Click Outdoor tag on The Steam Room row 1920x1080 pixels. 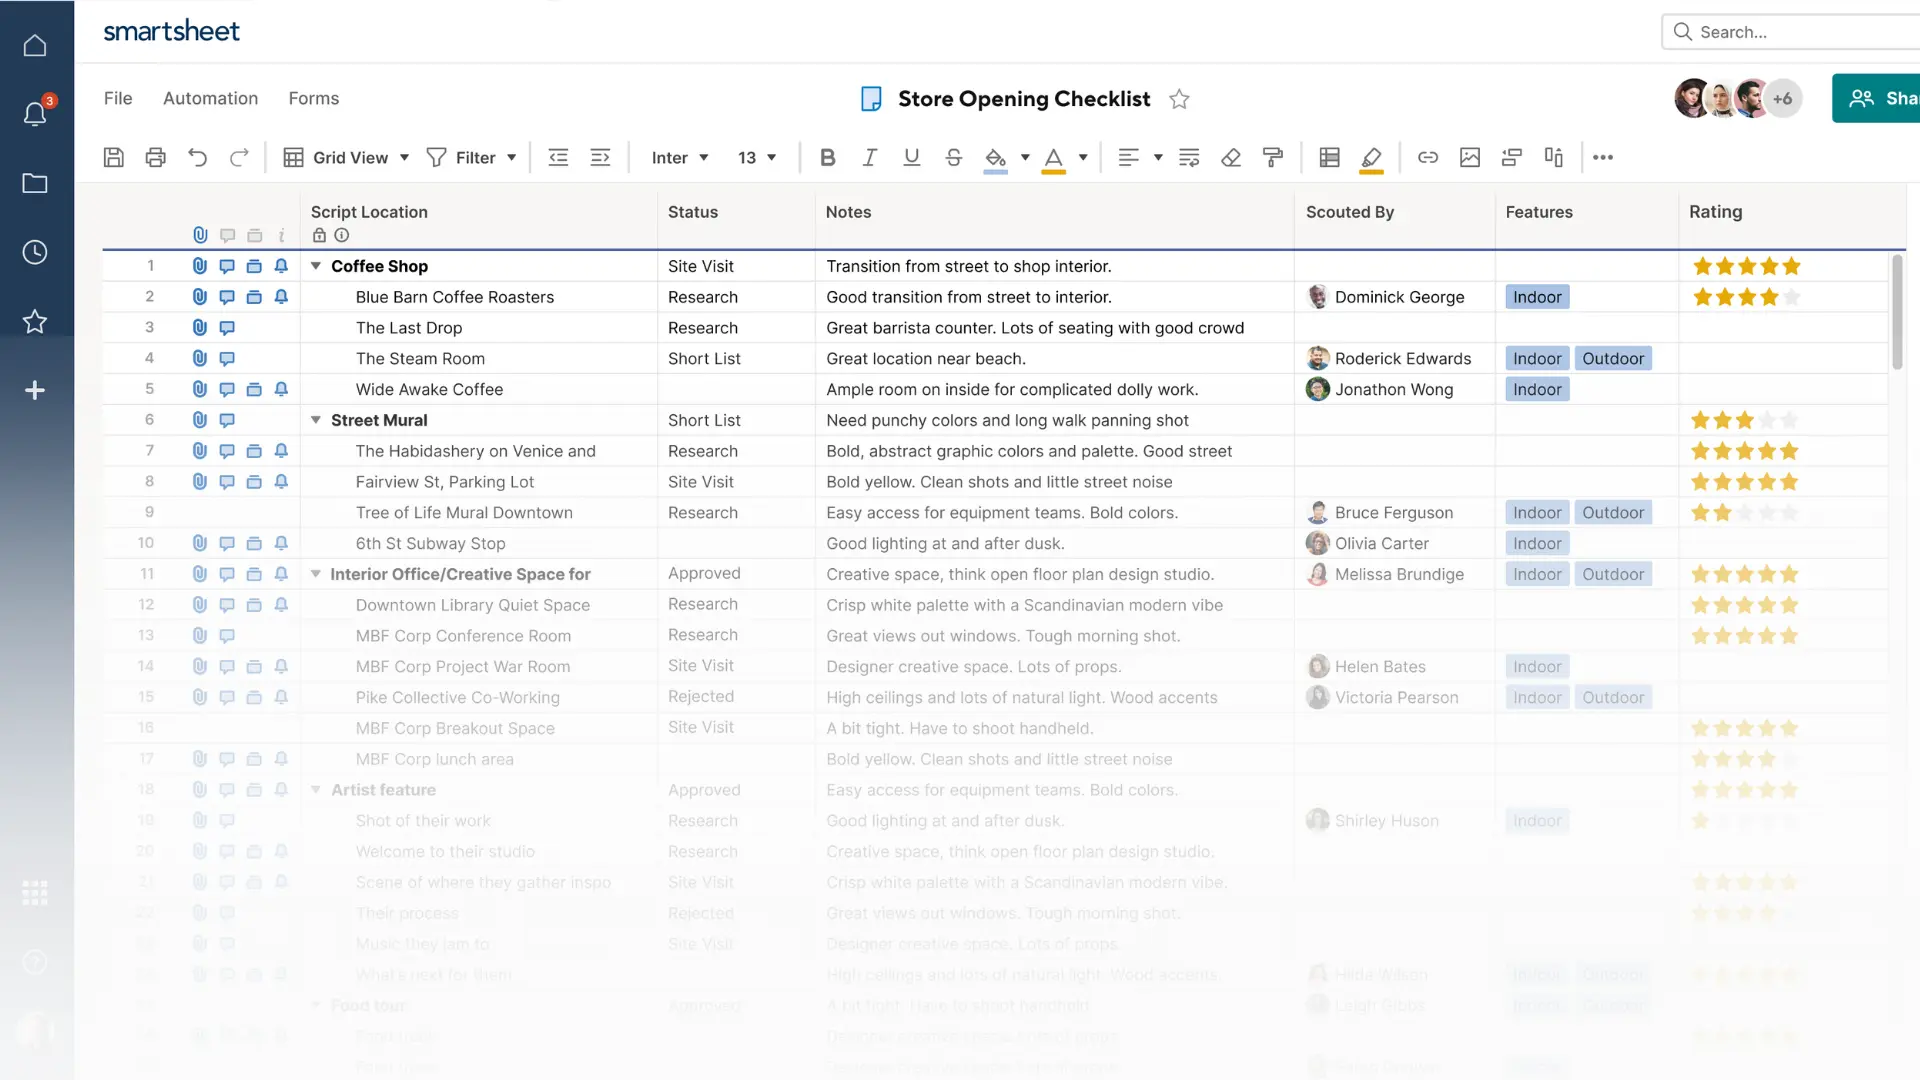click(x=1613, y=358)
